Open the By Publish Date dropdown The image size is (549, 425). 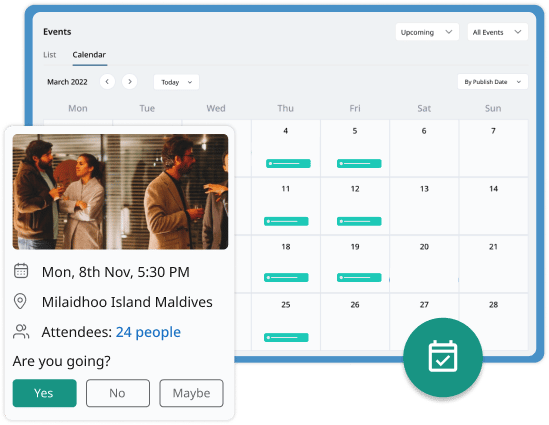coord(493,82)
